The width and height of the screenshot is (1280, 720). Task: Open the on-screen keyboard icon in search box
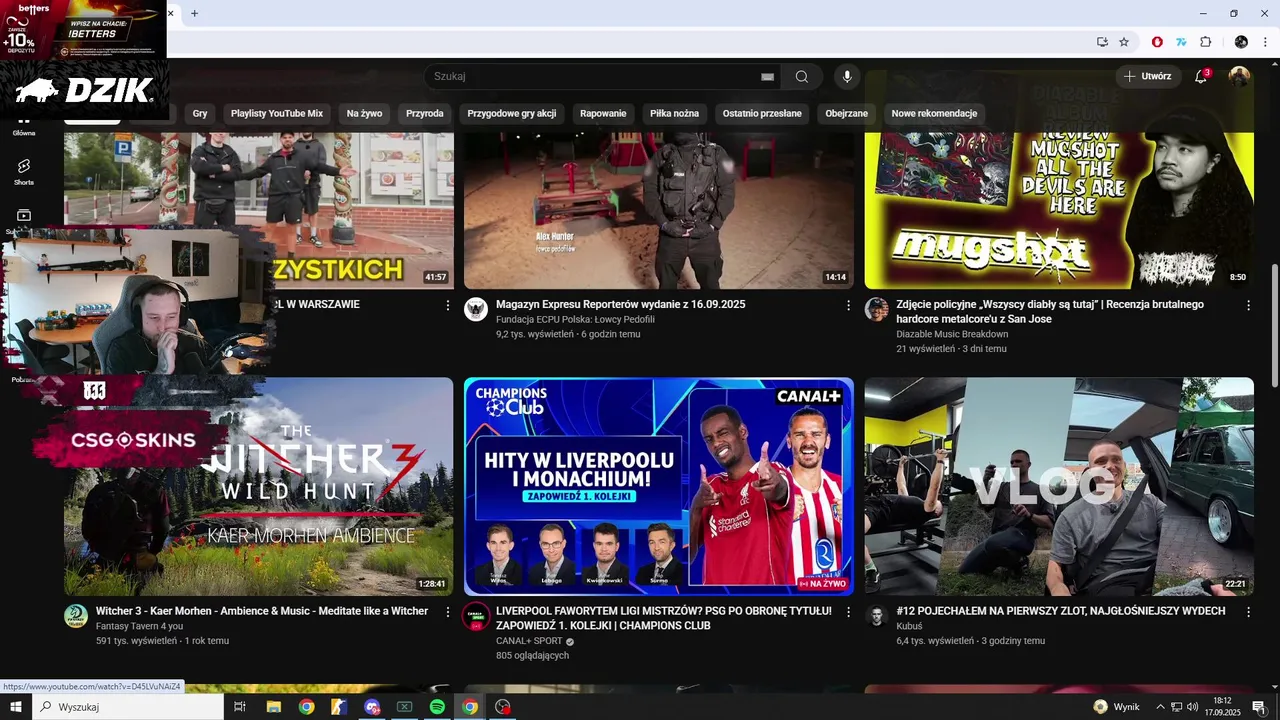pos(767,76)
